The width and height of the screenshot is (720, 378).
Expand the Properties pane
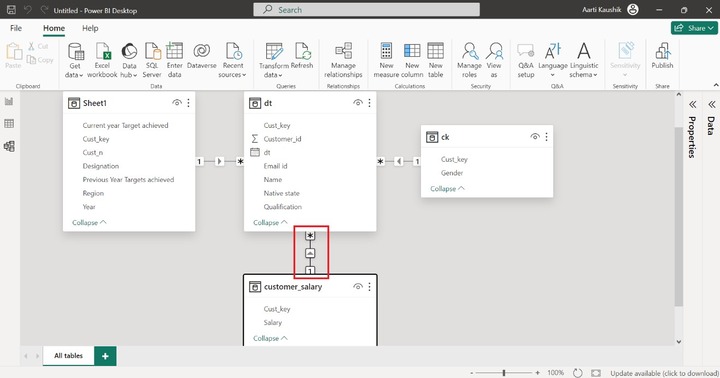[692, 105]
